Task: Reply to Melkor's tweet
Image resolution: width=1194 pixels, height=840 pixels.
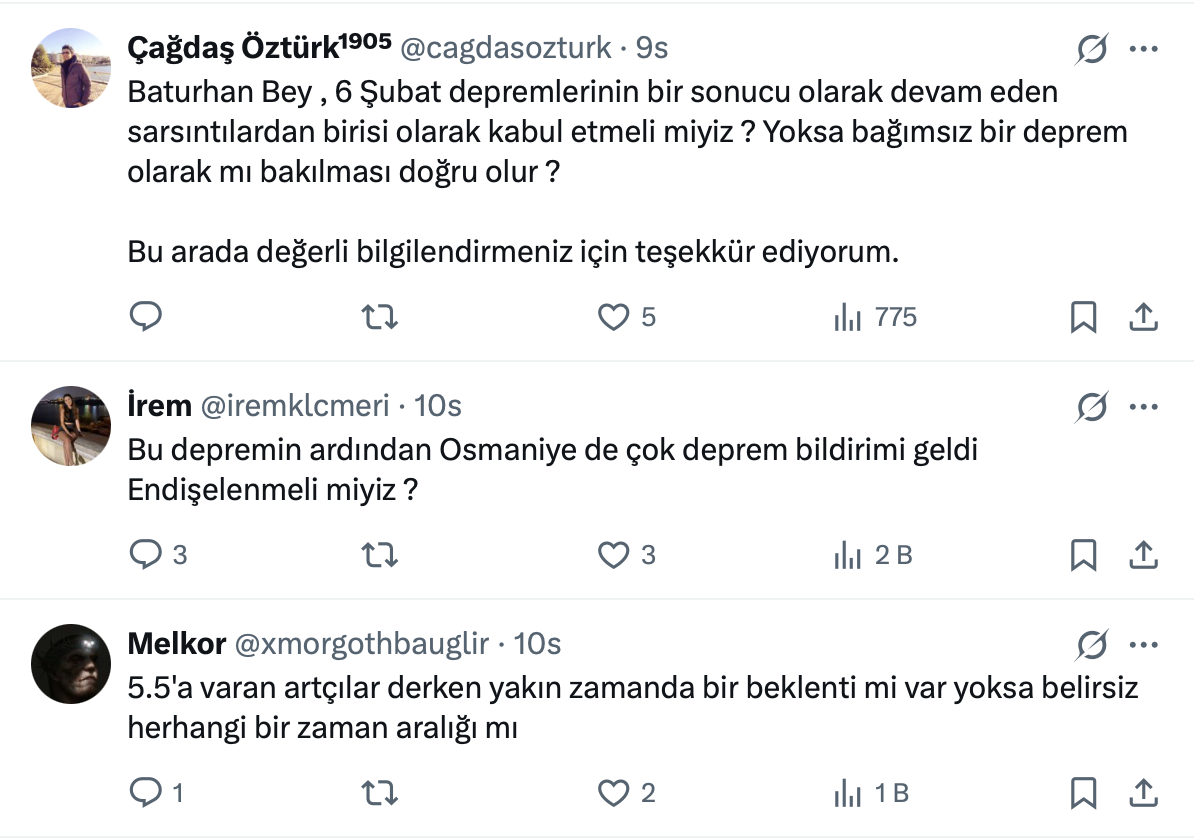Action: coord(146,793)
